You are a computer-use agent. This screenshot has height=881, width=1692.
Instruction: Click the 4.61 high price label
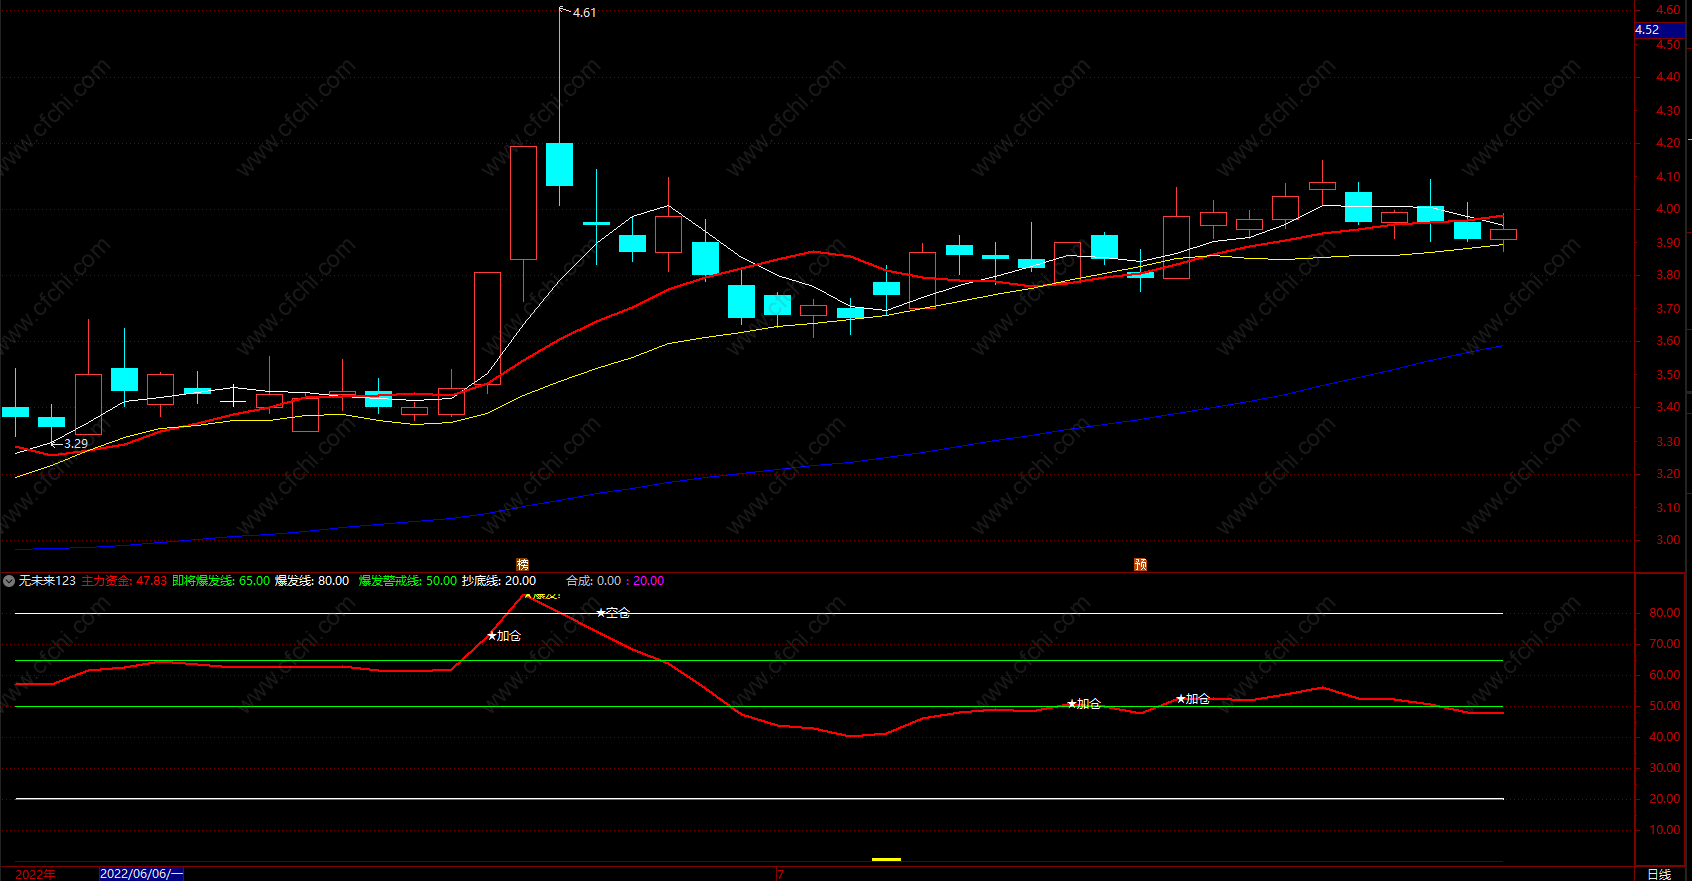pos(585,13)
